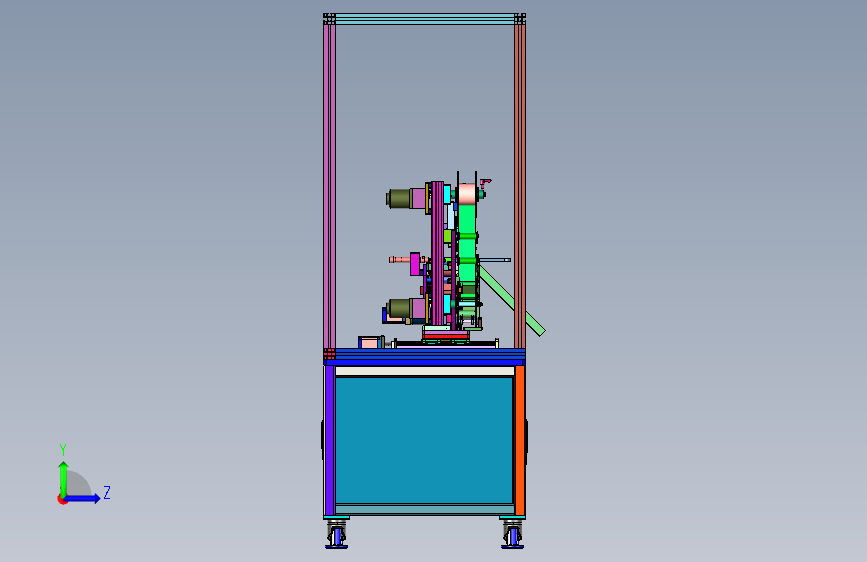The image size is (867, 562).
Task: Select the bright green vertical plate
Action: point(468,242)
